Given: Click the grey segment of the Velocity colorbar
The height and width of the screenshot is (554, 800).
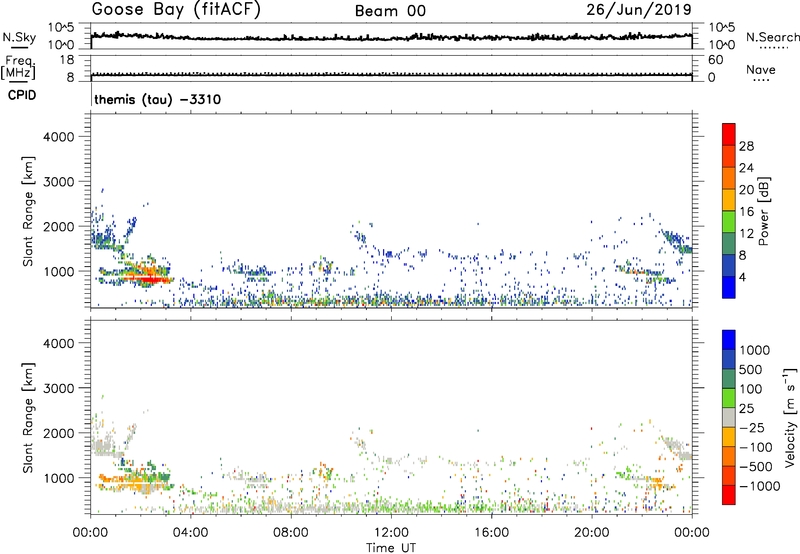Looking at the screenshot, I should pos(729,418).
